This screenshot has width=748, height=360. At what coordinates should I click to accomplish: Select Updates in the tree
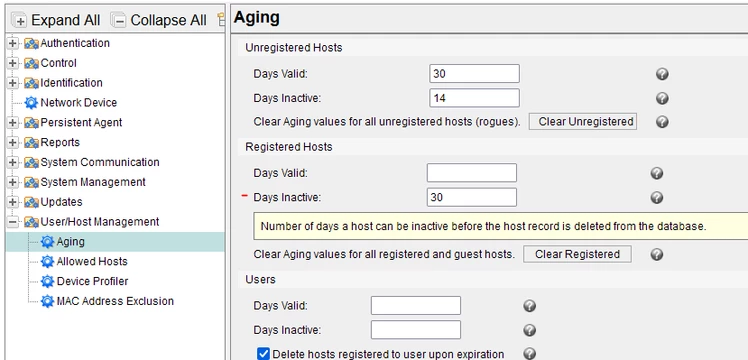point(62,202)
